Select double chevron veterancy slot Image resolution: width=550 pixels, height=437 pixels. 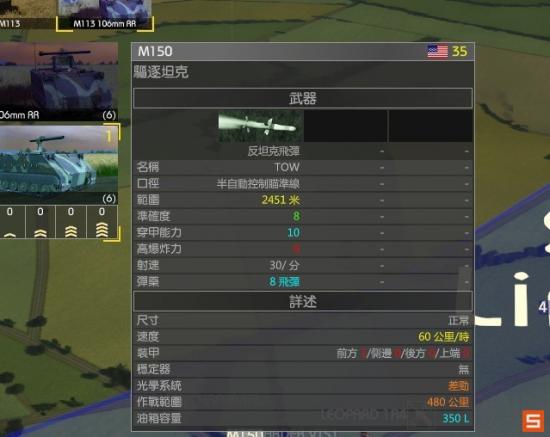[x=40, y=222]
